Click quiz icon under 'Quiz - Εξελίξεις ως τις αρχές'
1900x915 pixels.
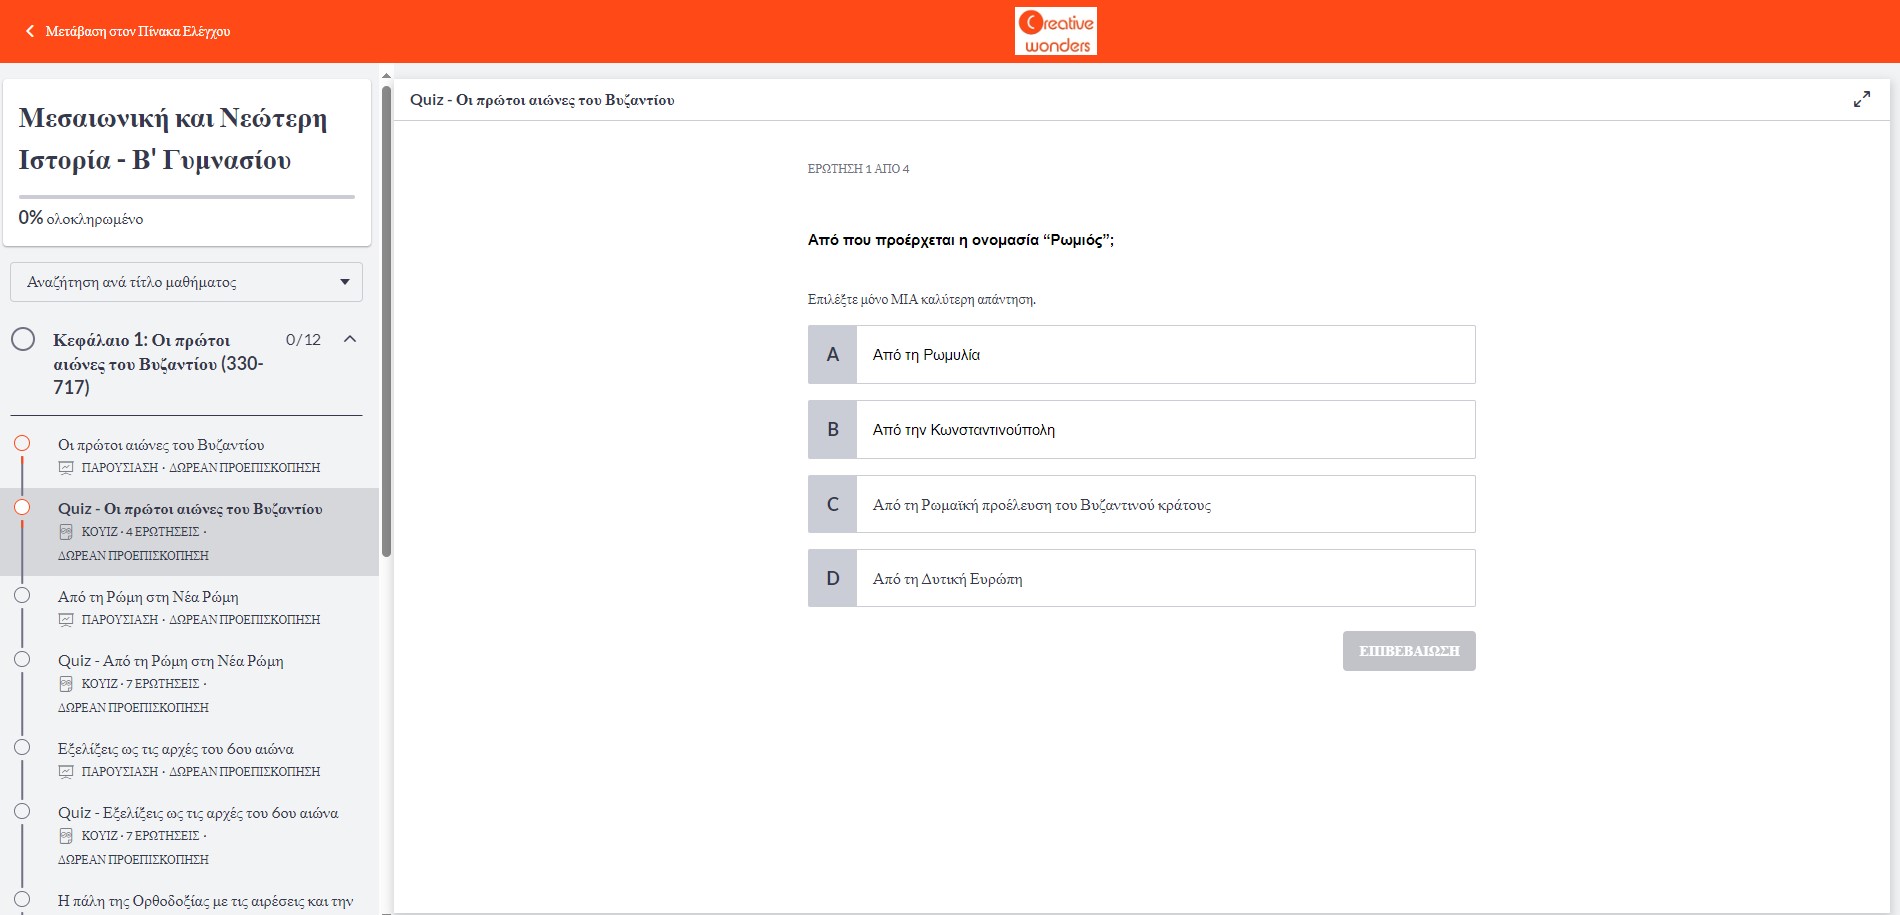pyautogui.click(x=66, y=836)
